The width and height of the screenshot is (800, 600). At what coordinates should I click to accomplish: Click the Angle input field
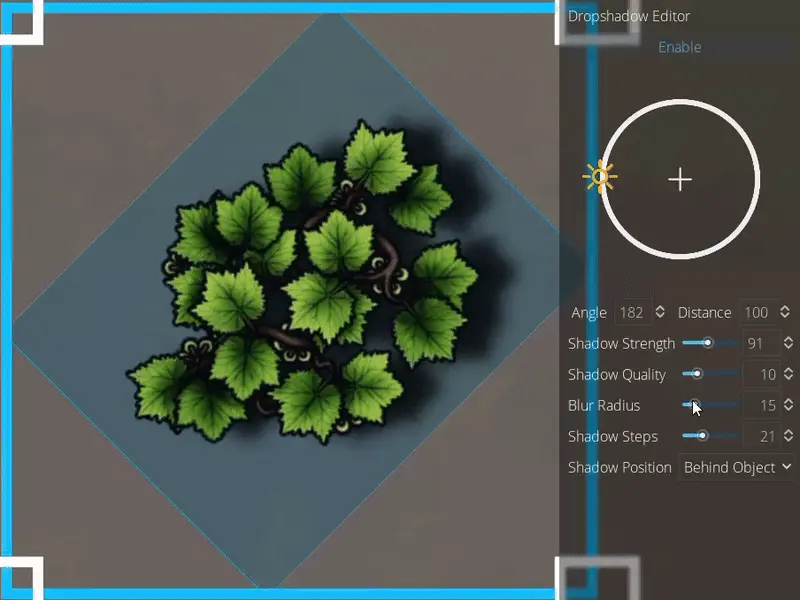pos(632,313)
